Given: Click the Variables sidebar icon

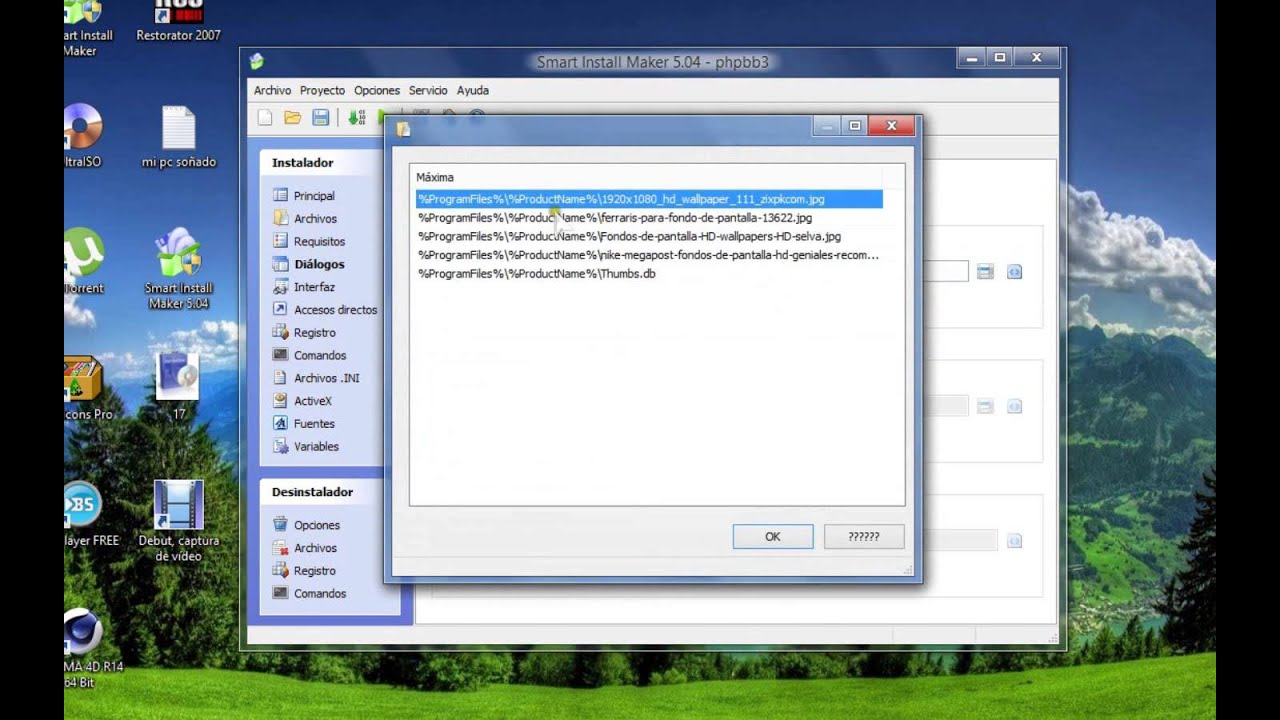Looking at the screenshot, I should (281, 446).
